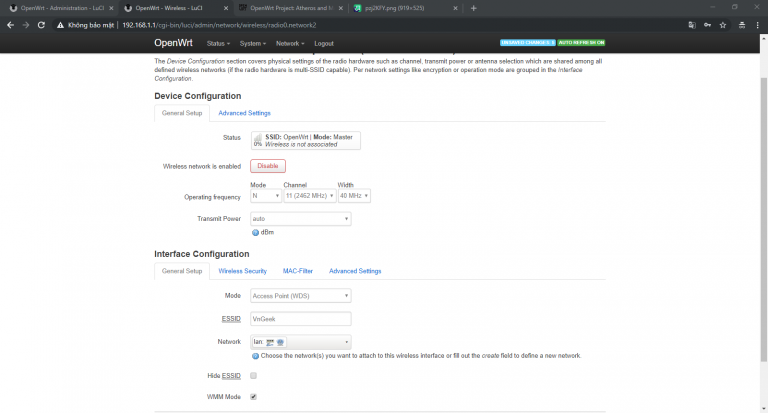768x413 pixels.
Task: Click the SSID status box
Action: point(306,141)
